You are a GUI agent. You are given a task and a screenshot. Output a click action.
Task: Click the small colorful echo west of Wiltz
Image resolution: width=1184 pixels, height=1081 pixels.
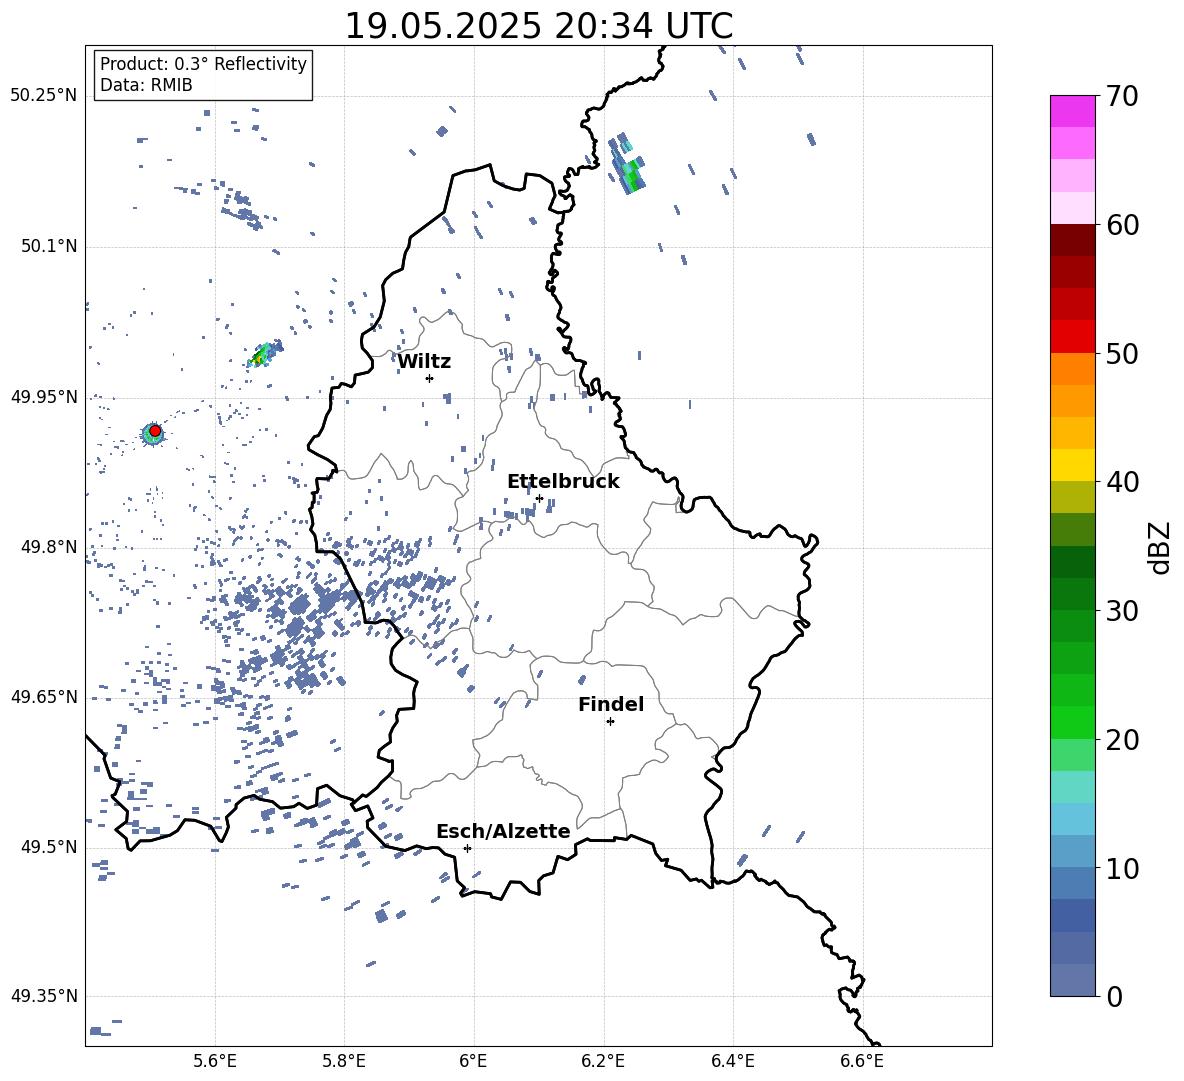click(264, 353)
